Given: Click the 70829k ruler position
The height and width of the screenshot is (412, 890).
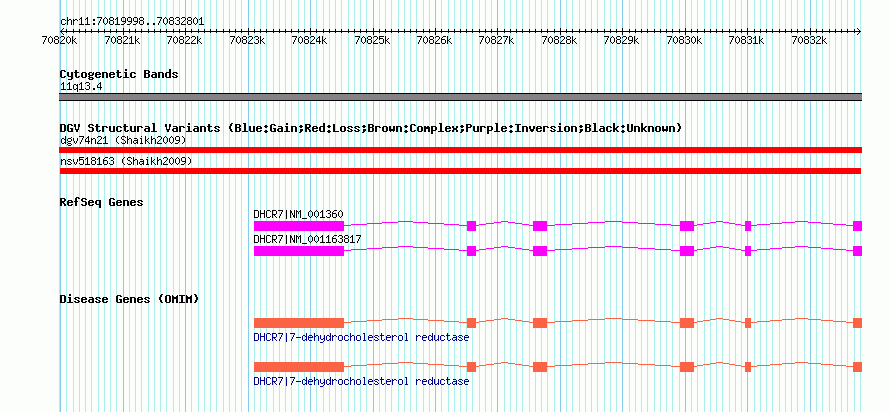Looking at the screenshot, I should click(622, 40).
